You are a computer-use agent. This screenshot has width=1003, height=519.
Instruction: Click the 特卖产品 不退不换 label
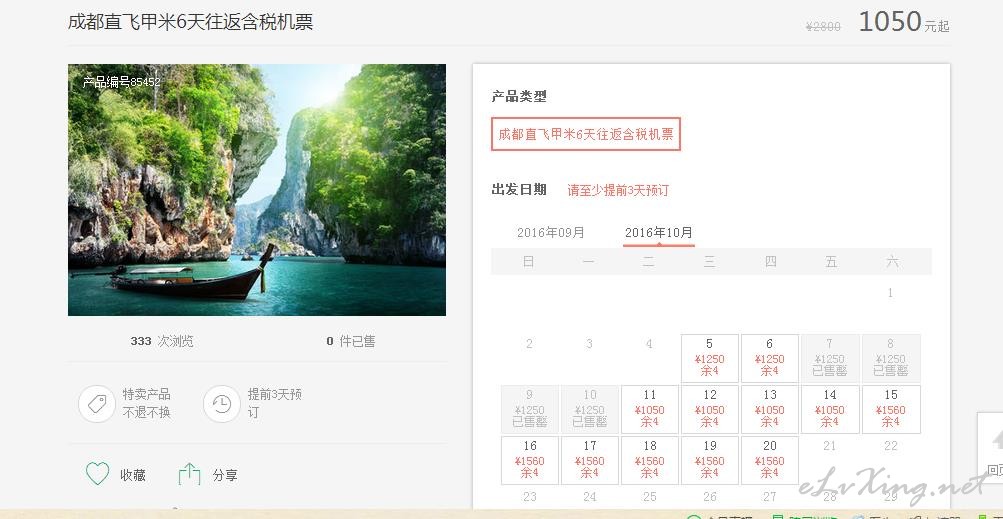[x=146, y=403]
